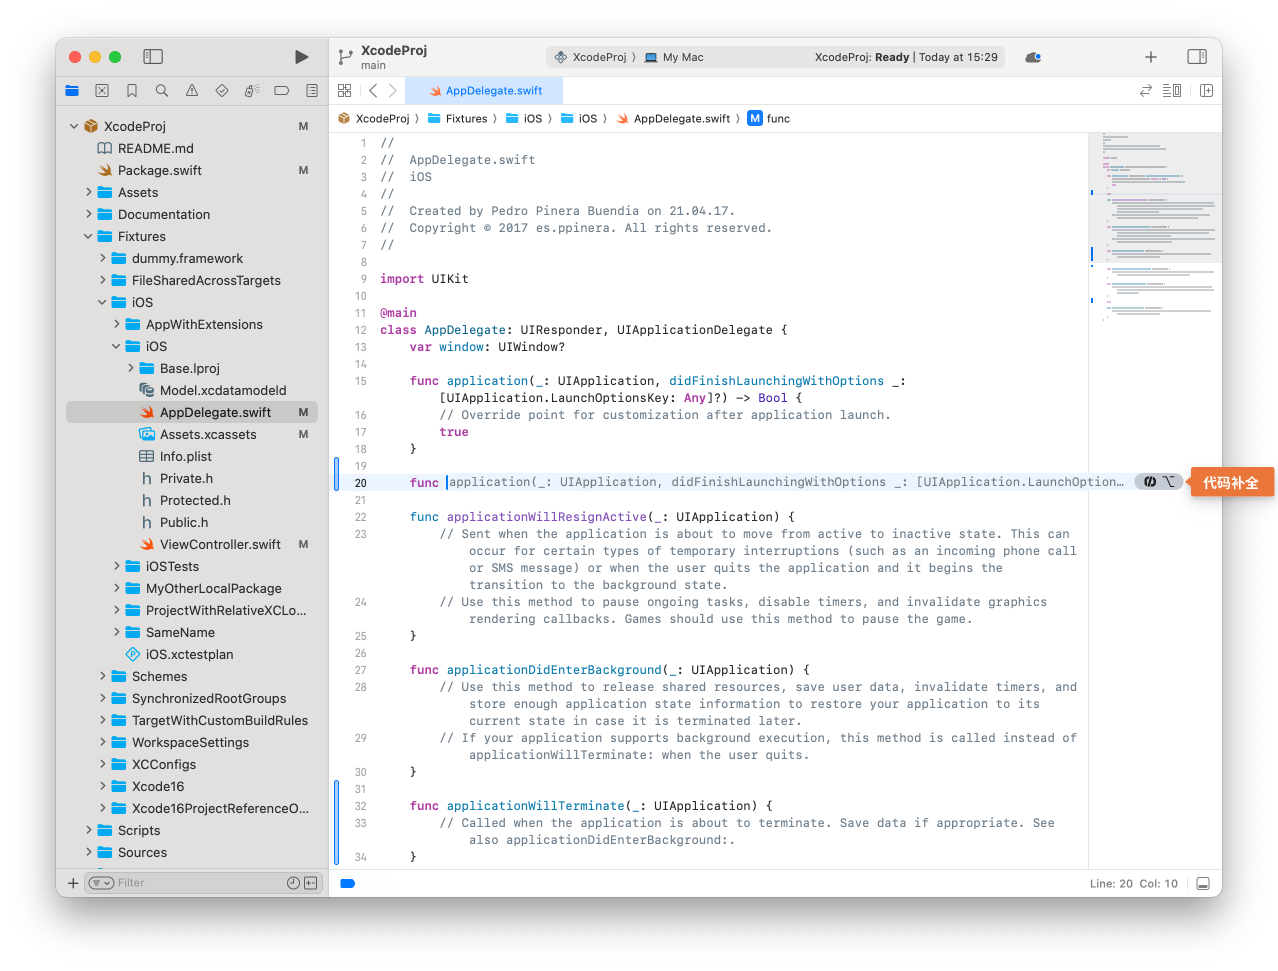Click the blue breakpoint indicator in bottom bar
The image size is (1278, 971).
(348, 883)
